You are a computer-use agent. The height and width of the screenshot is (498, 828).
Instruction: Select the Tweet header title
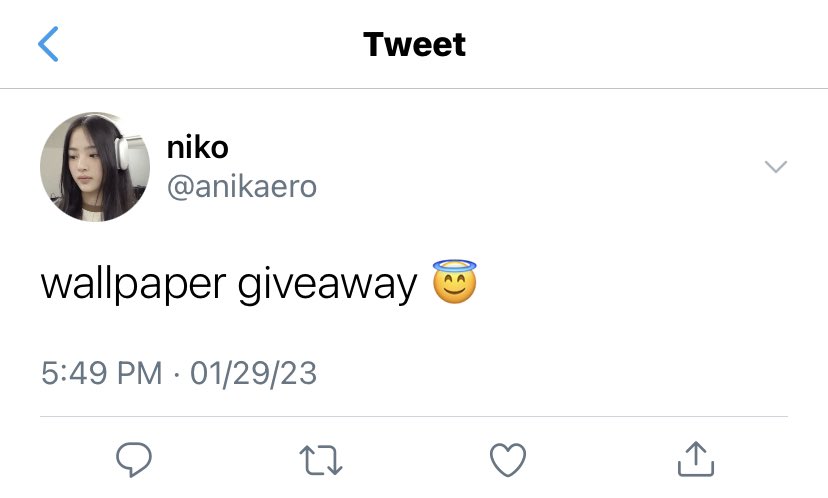click(x=415, y=44)
